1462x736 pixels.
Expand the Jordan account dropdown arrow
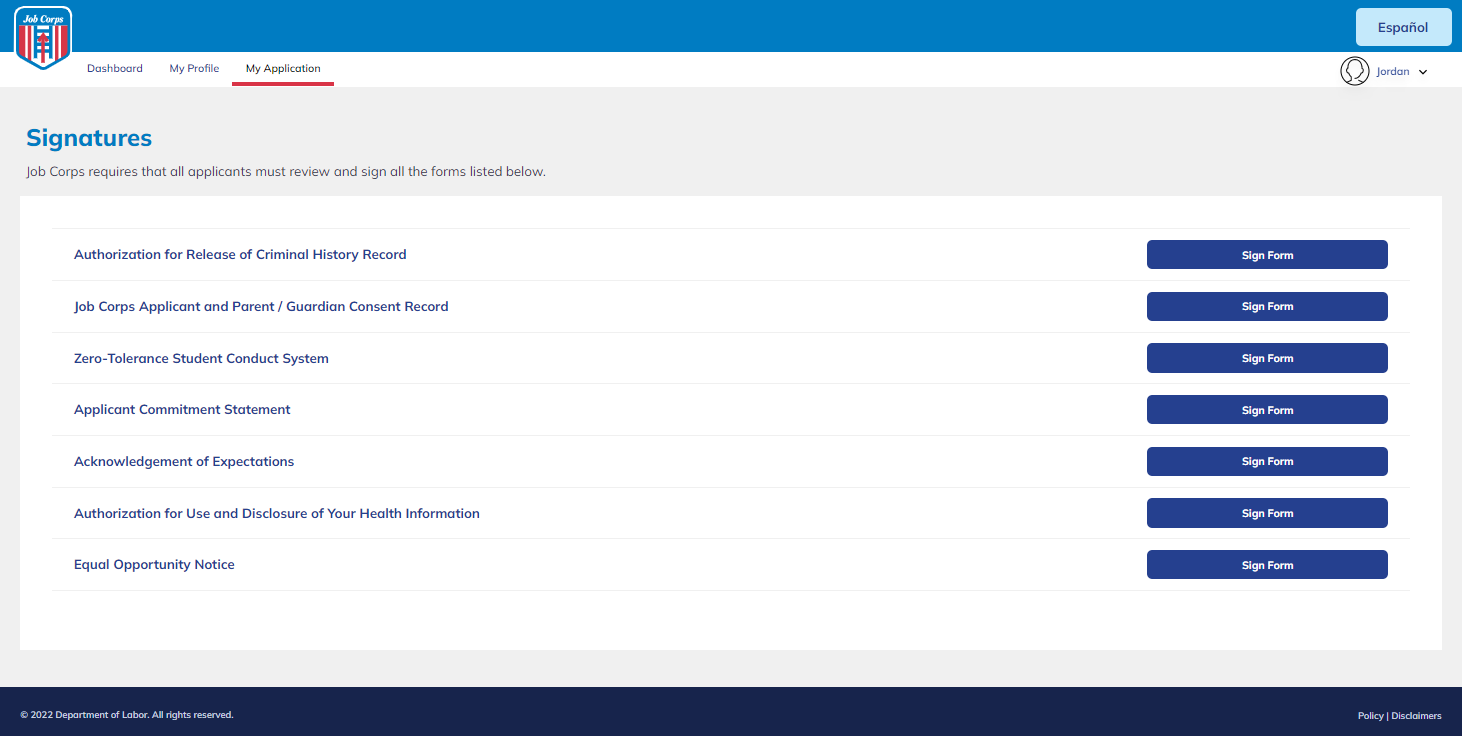[x=1423, y=72]
